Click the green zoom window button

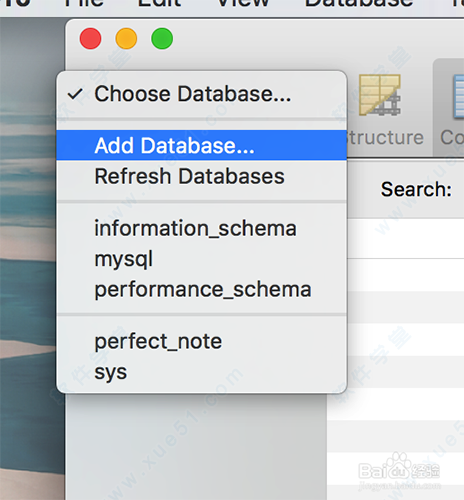pos(162,39)
